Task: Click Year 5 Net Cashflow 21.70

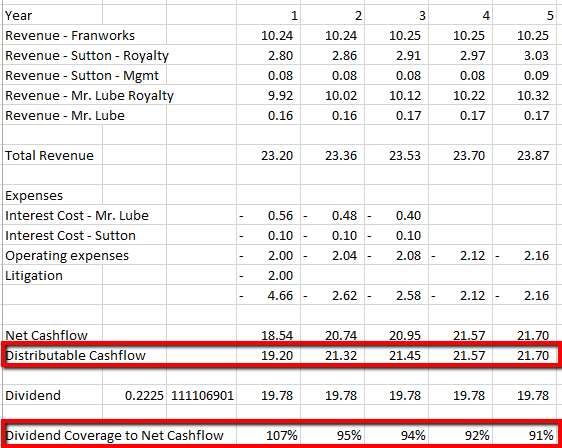Action: pyautogui.click(x=525, y=335)
